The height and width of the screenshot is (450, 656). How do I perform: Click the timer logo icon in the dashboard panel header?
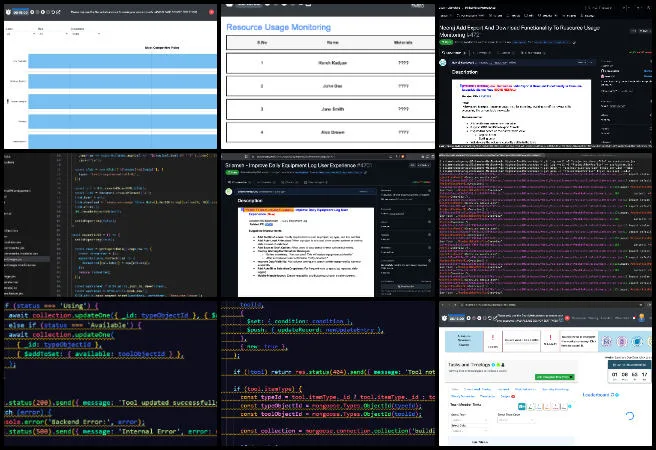pos(444,318)
